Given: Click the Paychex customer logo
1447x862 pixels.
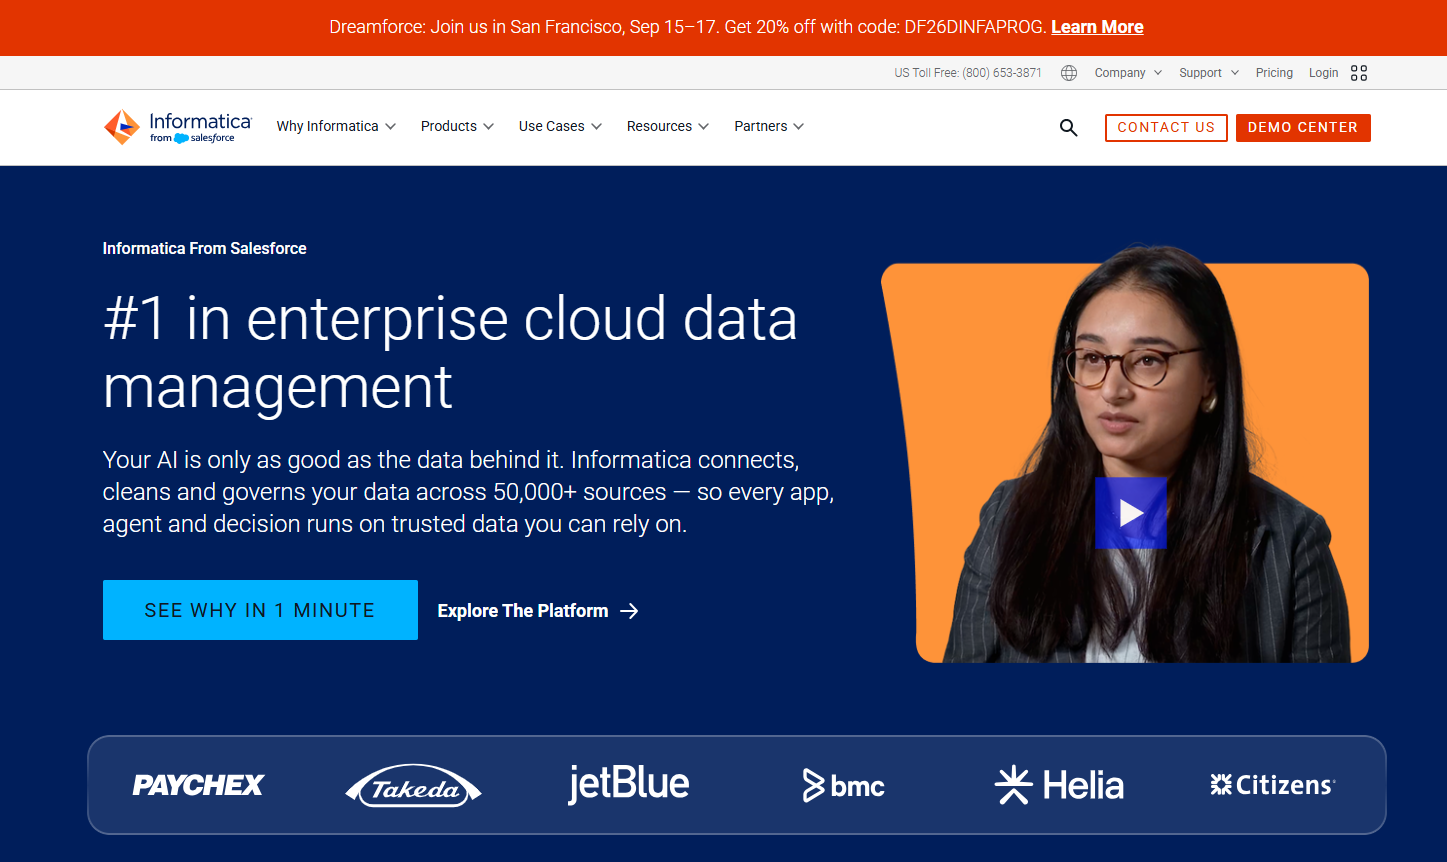Looking at the screenshot, I should tap(198, 785).
